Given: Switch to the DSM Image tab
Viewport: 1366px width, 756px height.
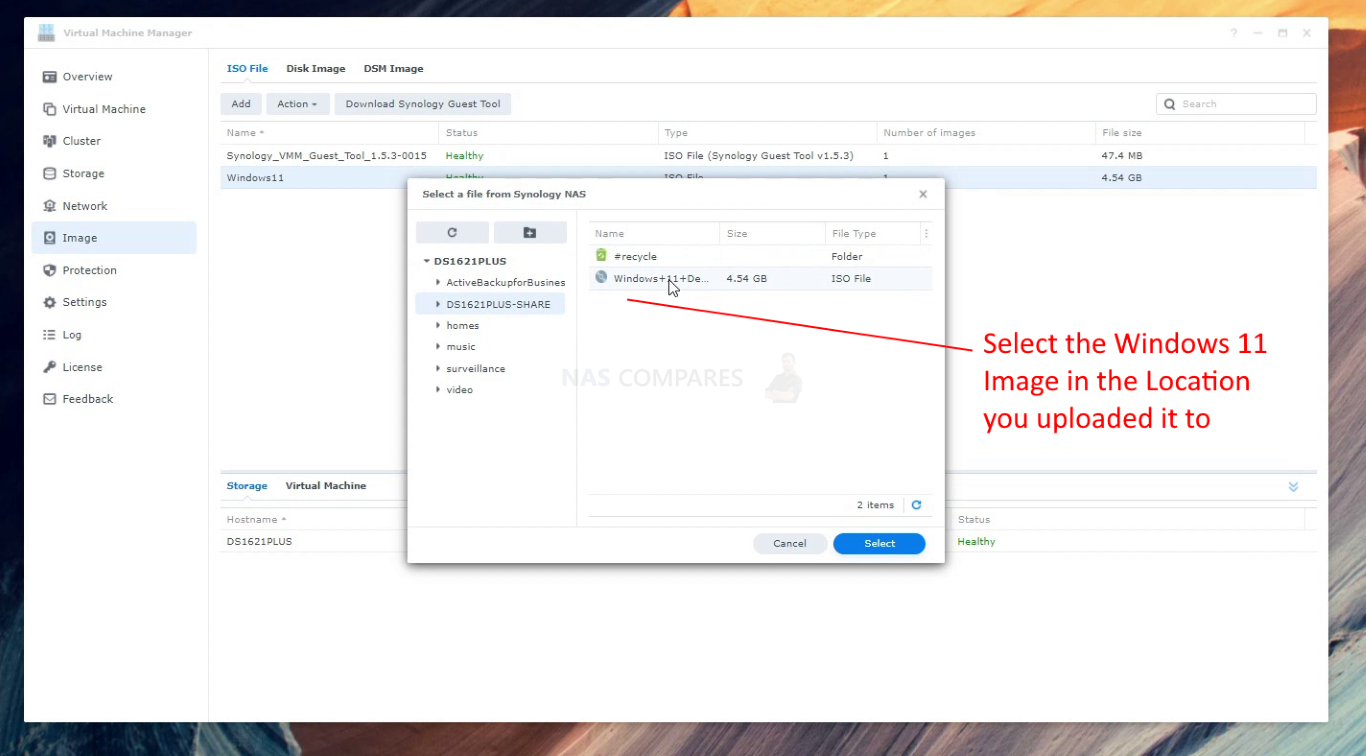Looking at the screenshot, I should tap(394, 69).
